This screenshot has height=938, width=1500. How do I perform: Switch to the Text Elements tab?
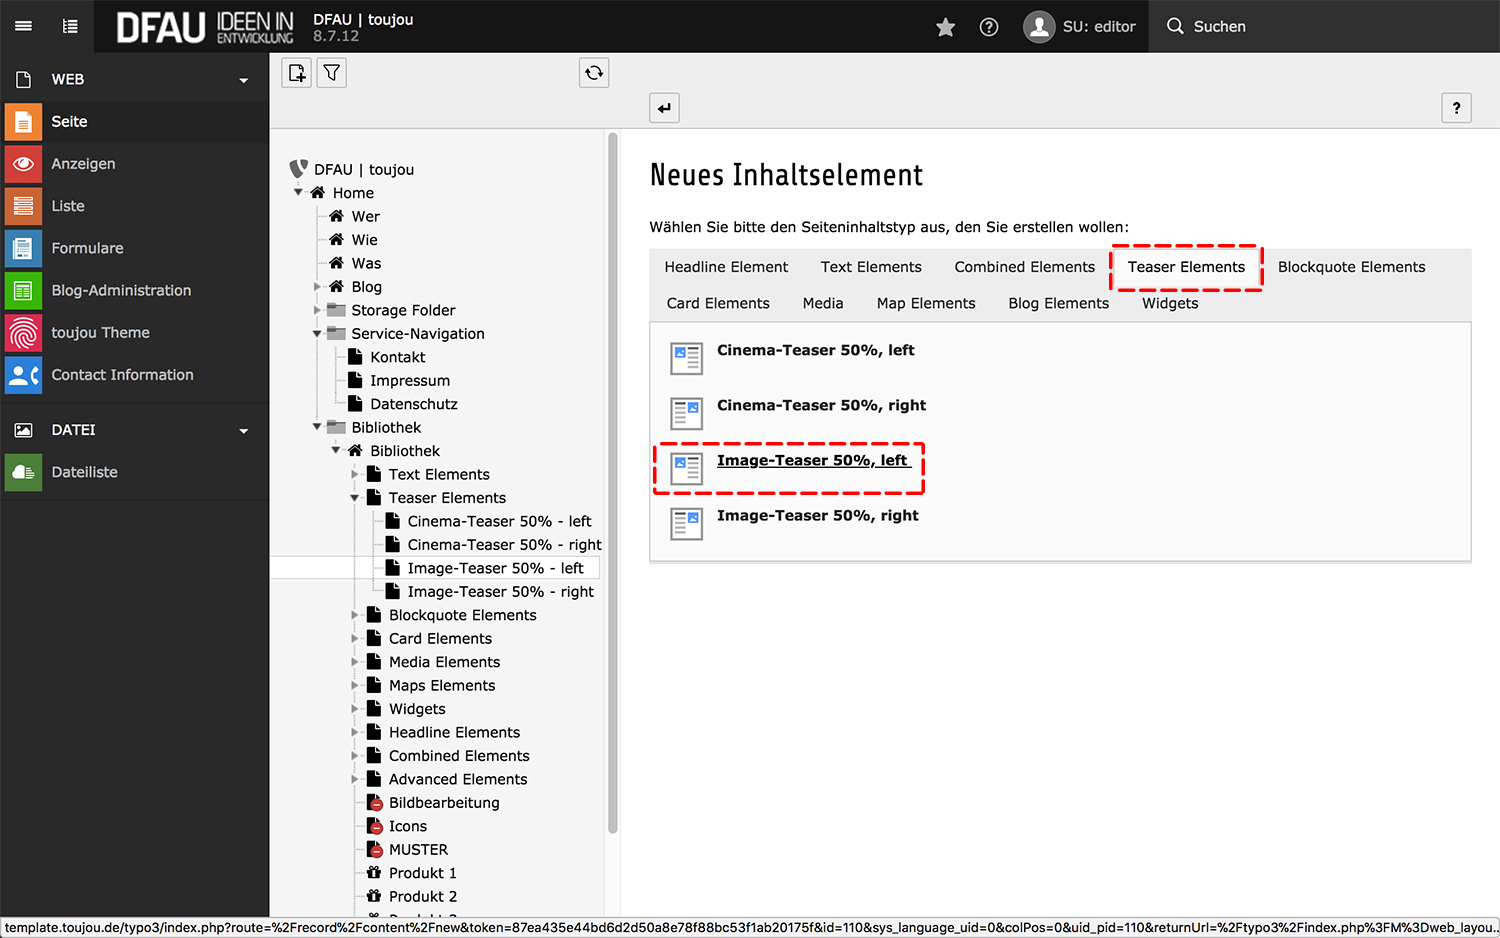(871, 267)
